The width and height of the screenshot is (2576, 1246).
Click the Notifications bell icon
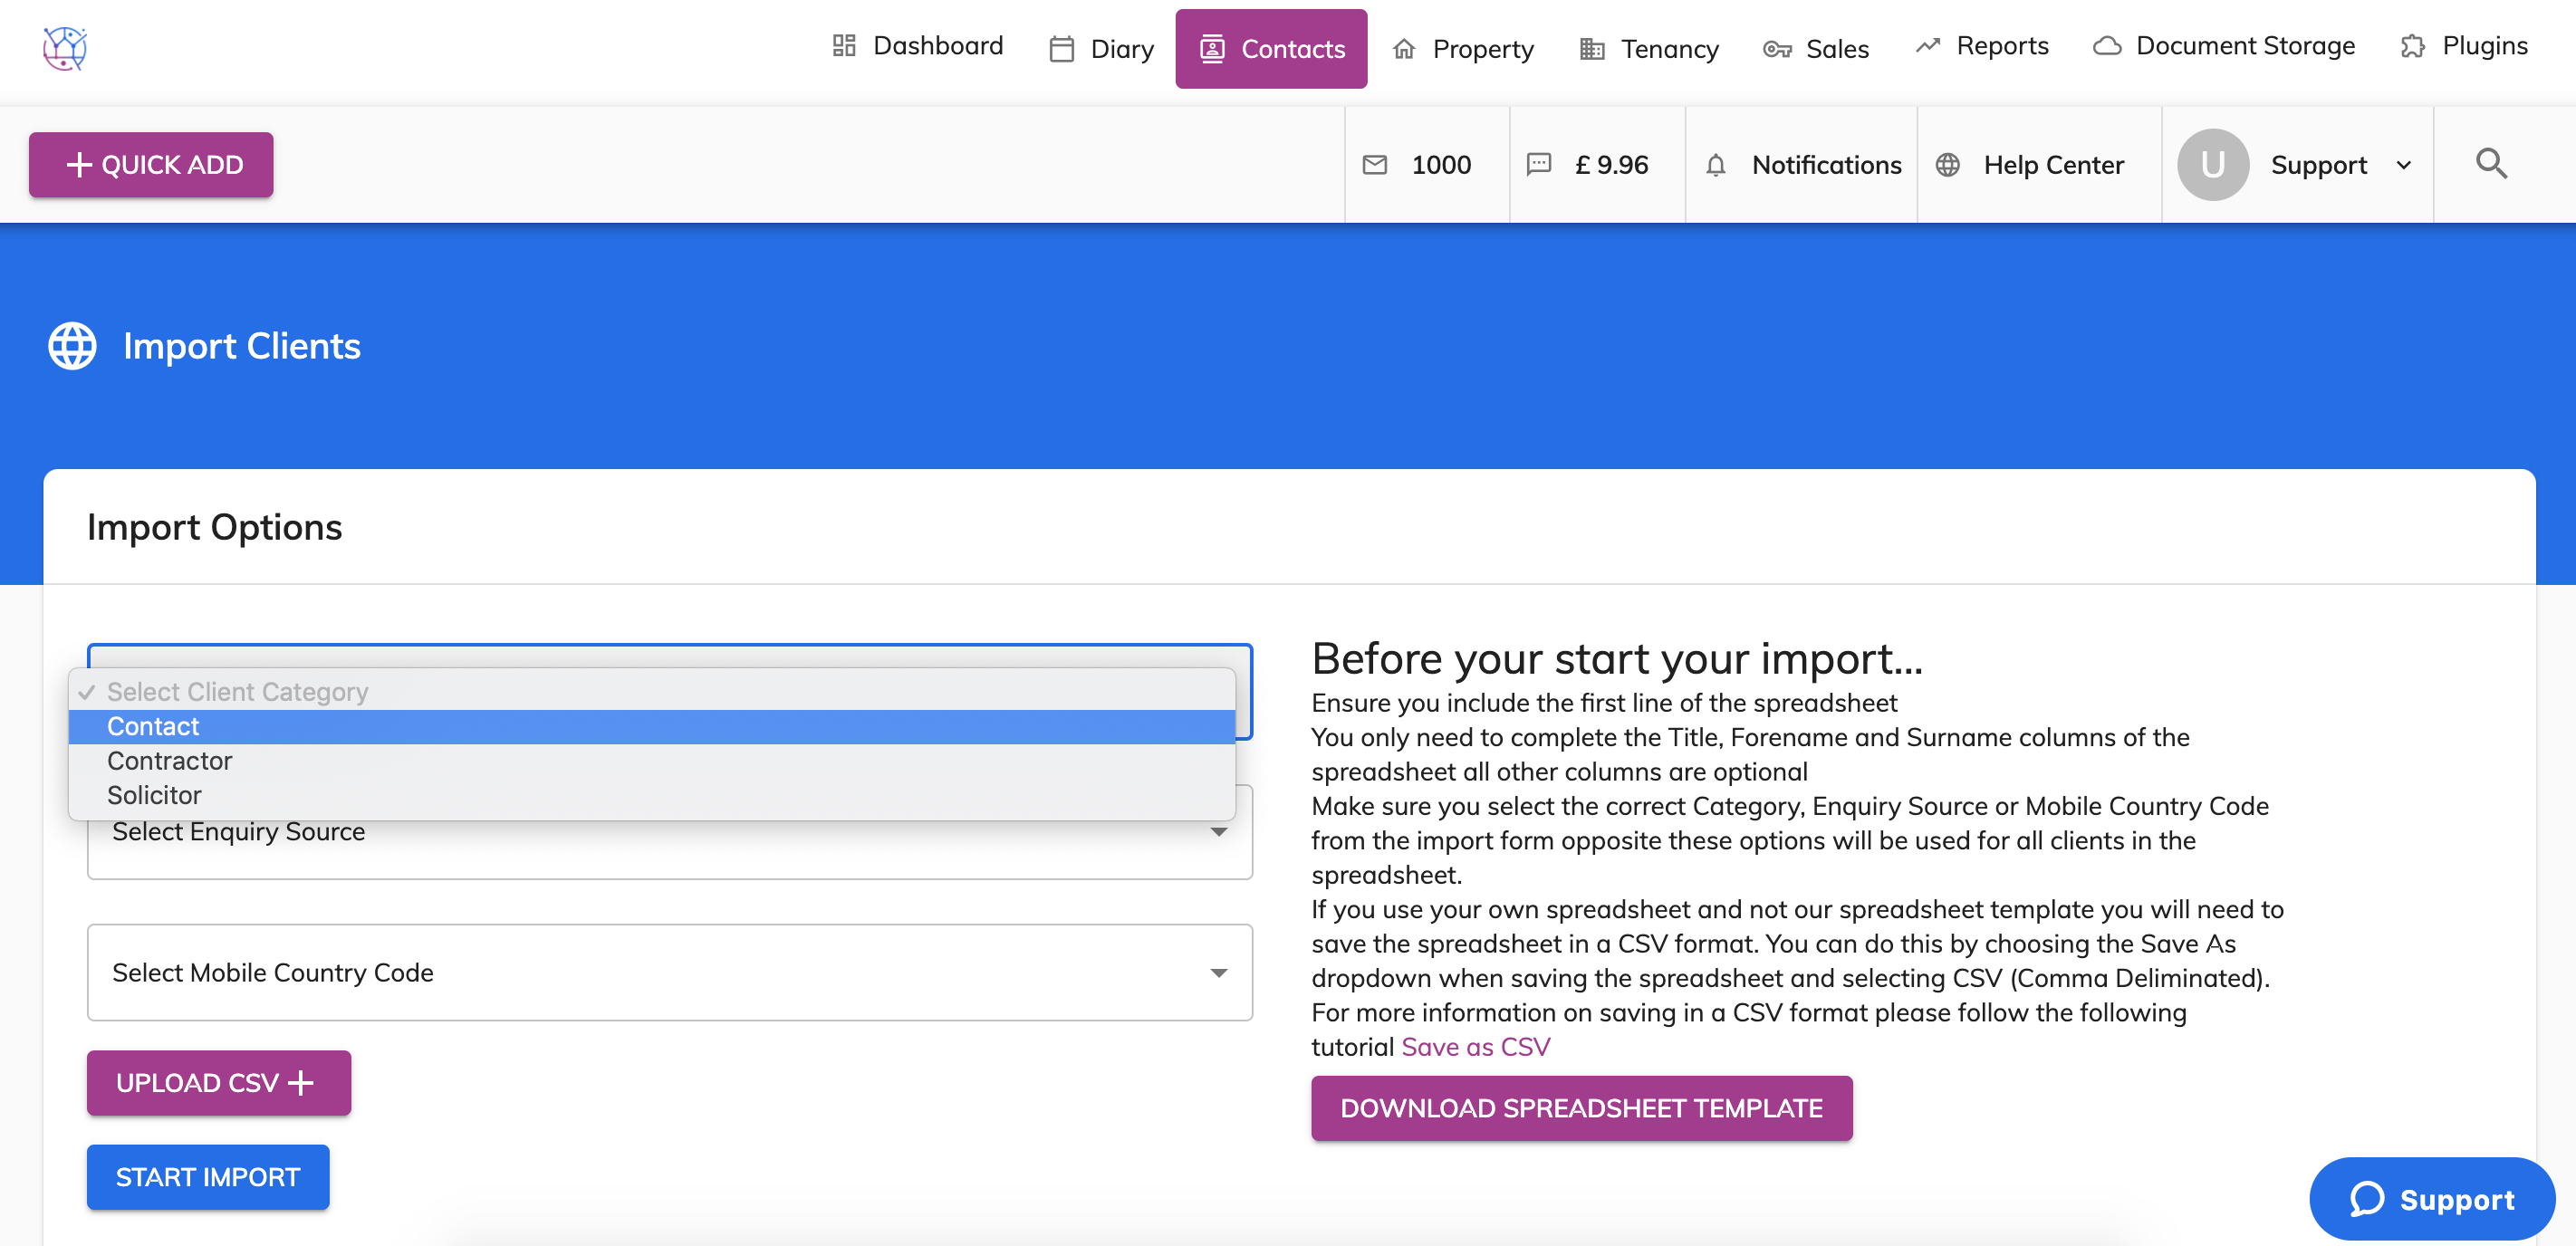click(1715, 165)
